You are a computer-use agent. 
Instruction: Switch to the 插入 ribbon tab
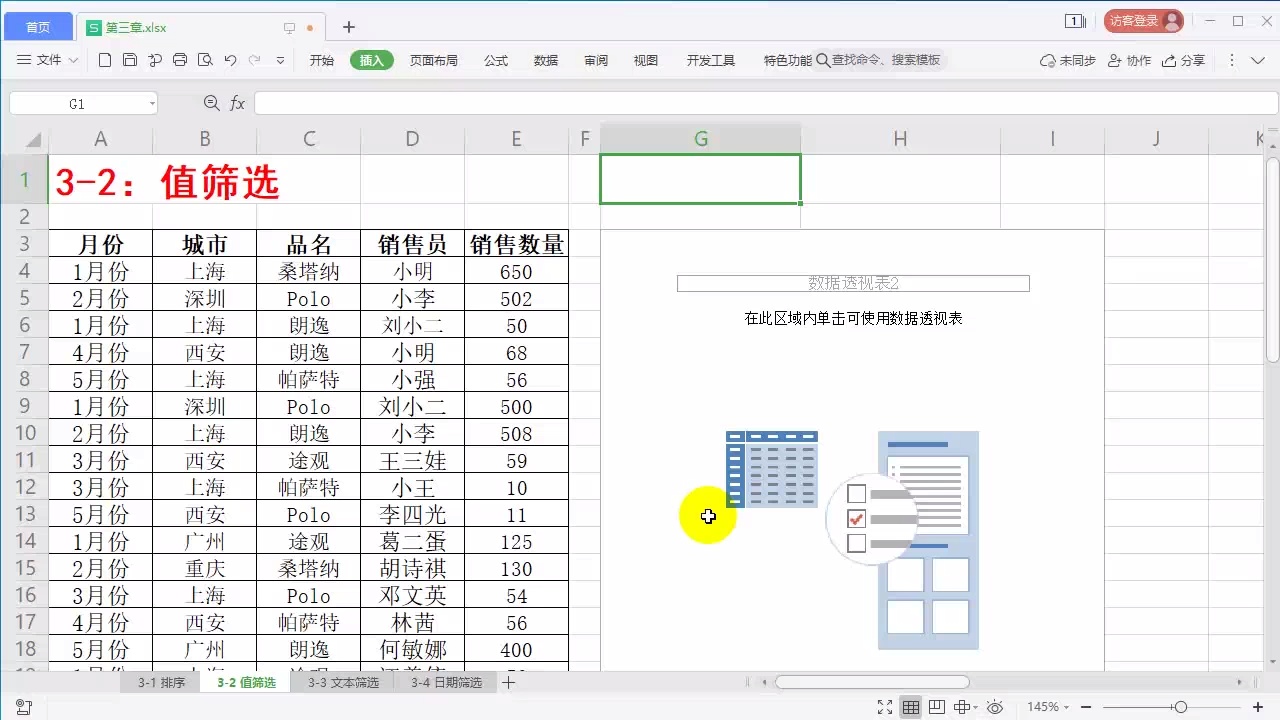tap(371, 60)
